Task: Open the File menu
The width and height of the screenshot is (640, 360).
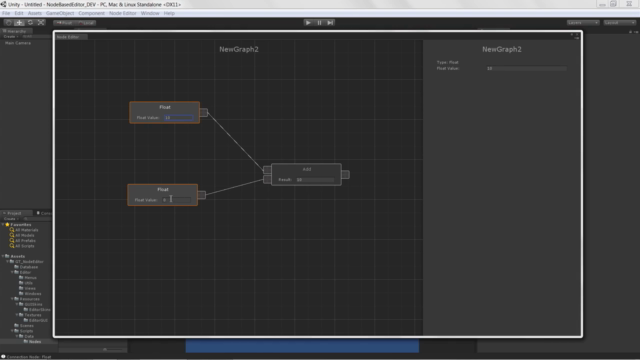Action: click(x=6, y=13)
